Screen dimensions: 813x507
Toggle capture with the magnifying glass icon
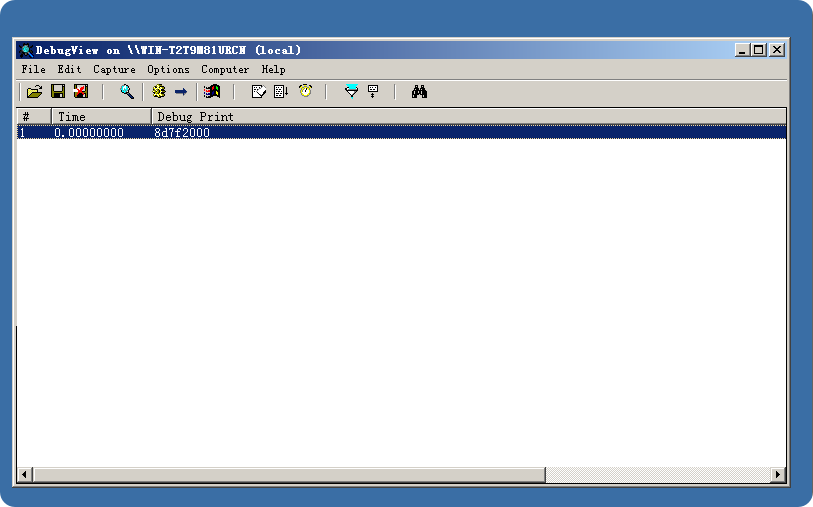[x=127, y=92]
